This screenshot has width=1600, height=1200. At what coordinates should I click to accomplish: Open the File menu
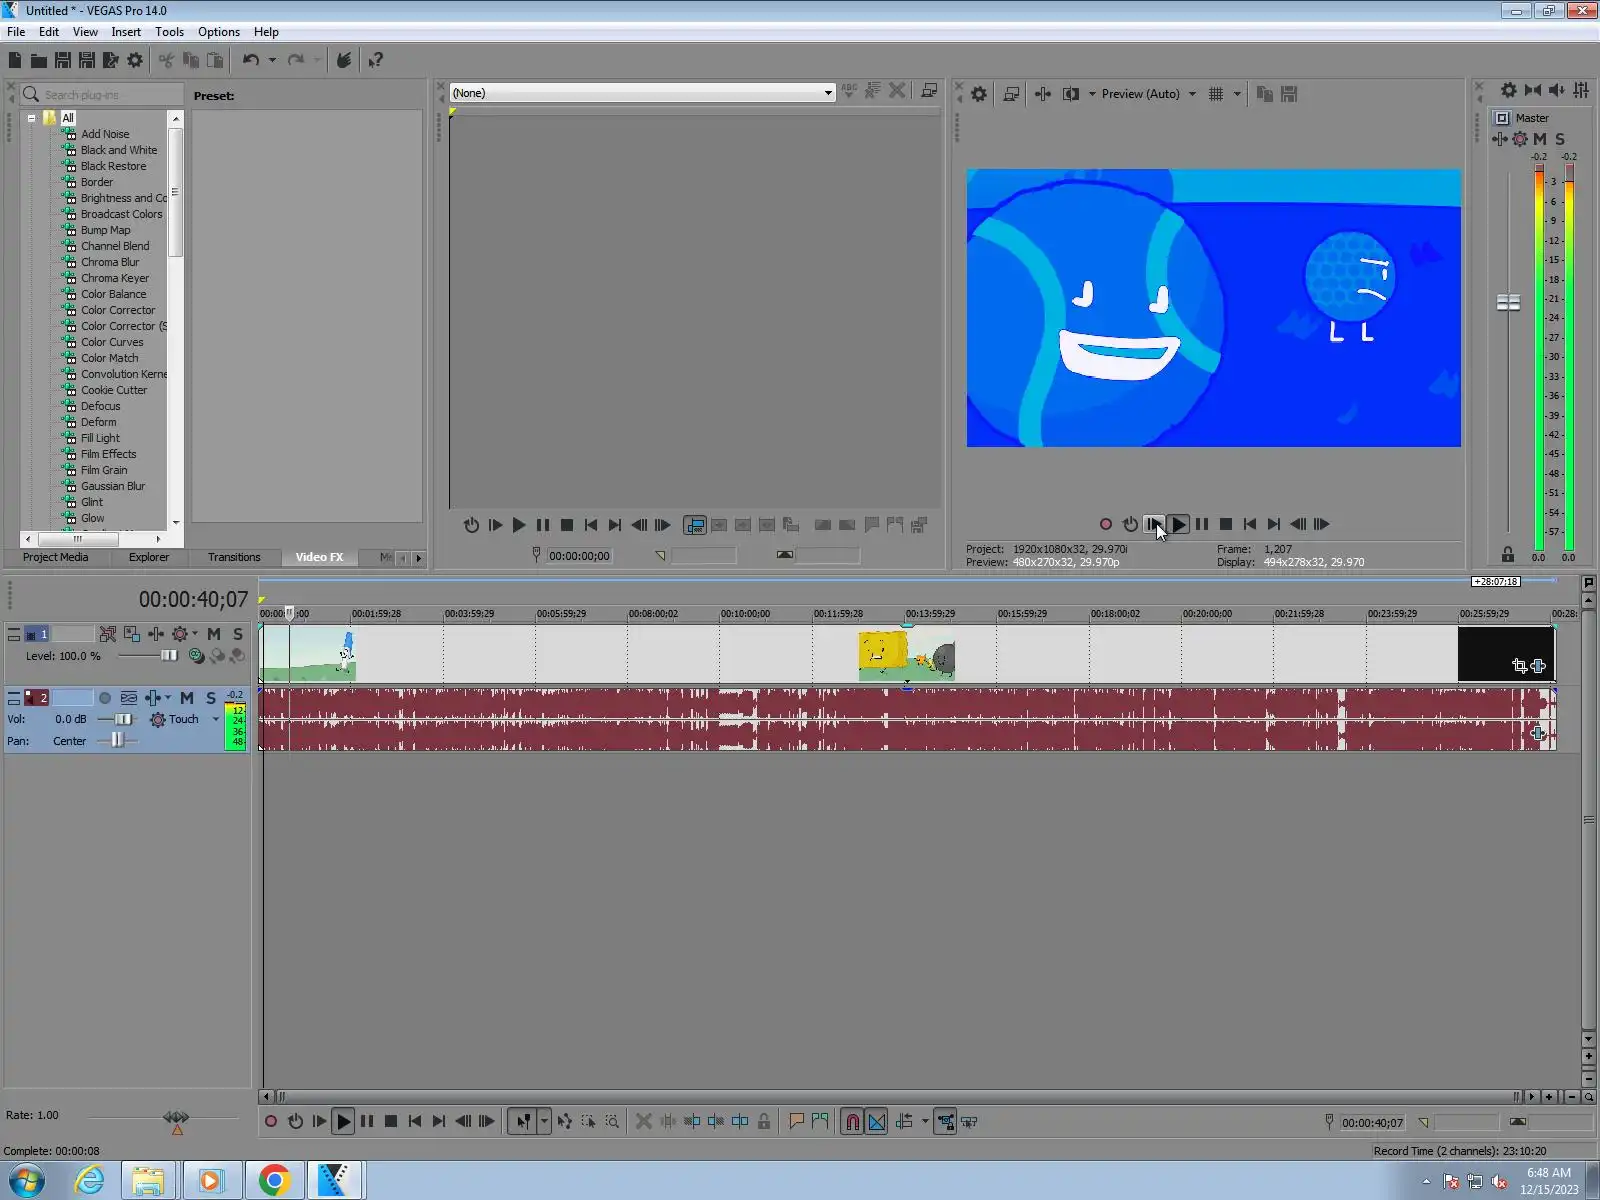click(16, 32)
